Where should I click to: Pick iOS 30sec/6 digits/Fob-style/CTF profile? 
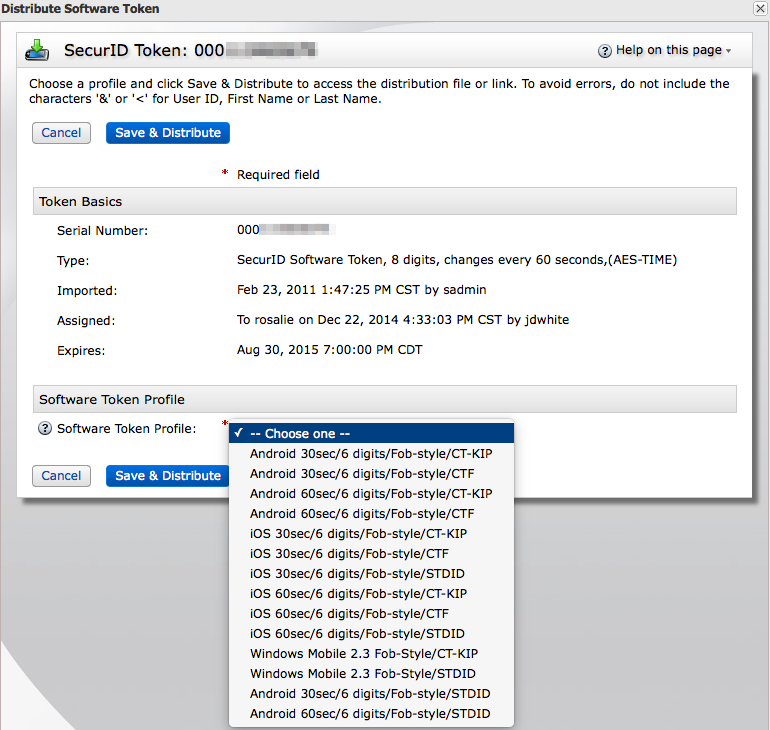(x=371, y=554)
